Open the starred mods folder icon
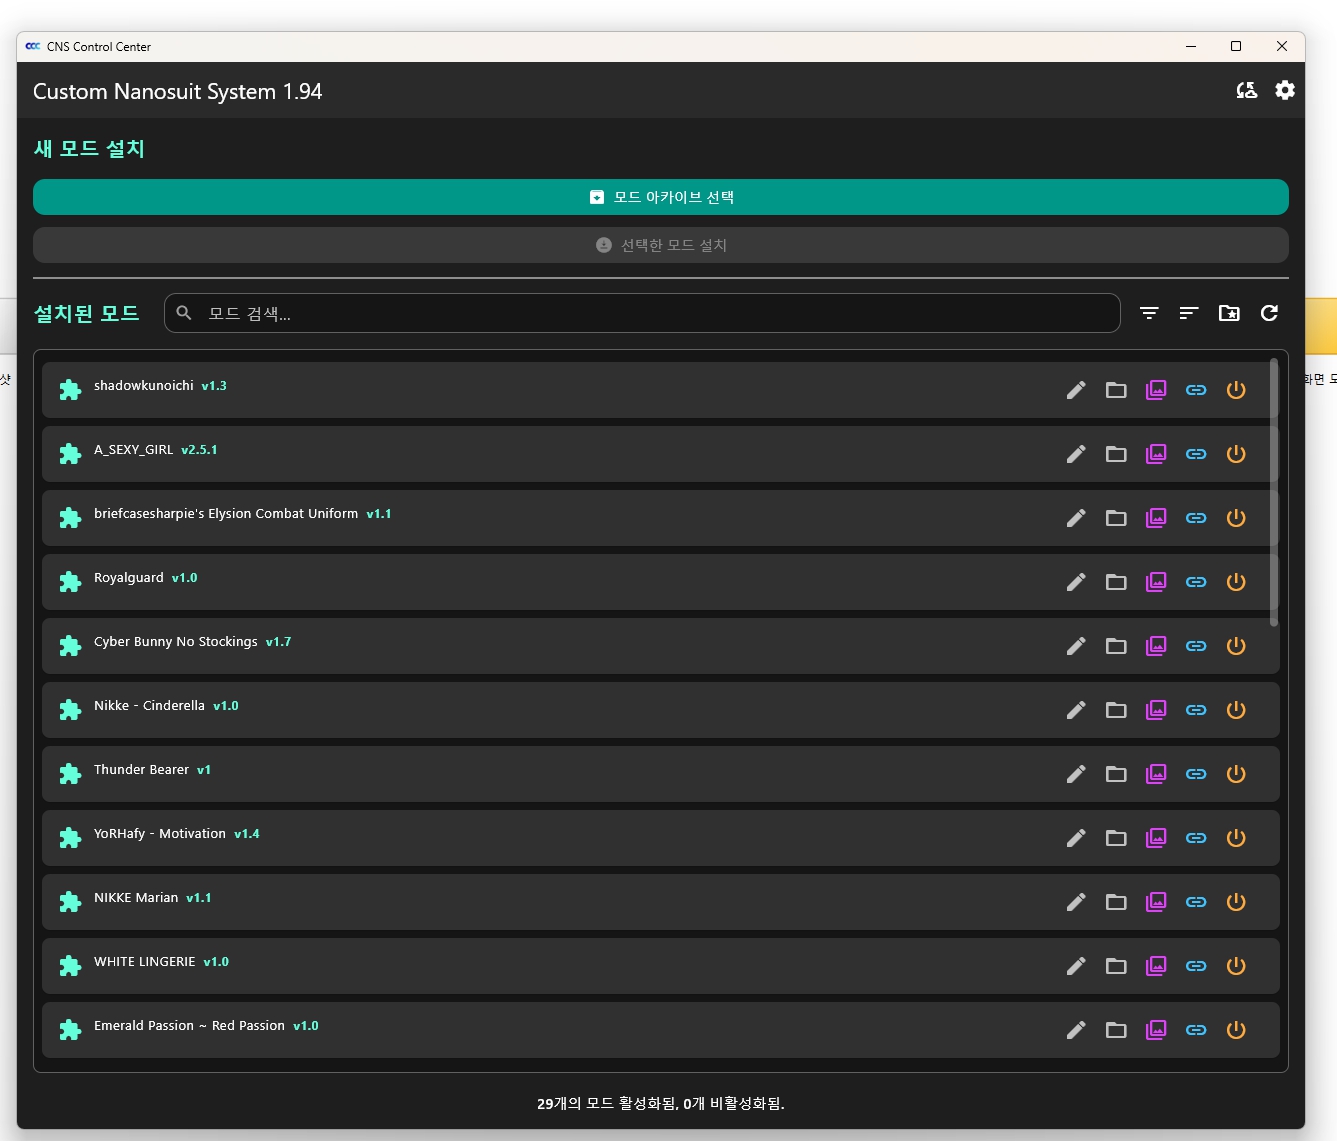 coord(1229,314)
